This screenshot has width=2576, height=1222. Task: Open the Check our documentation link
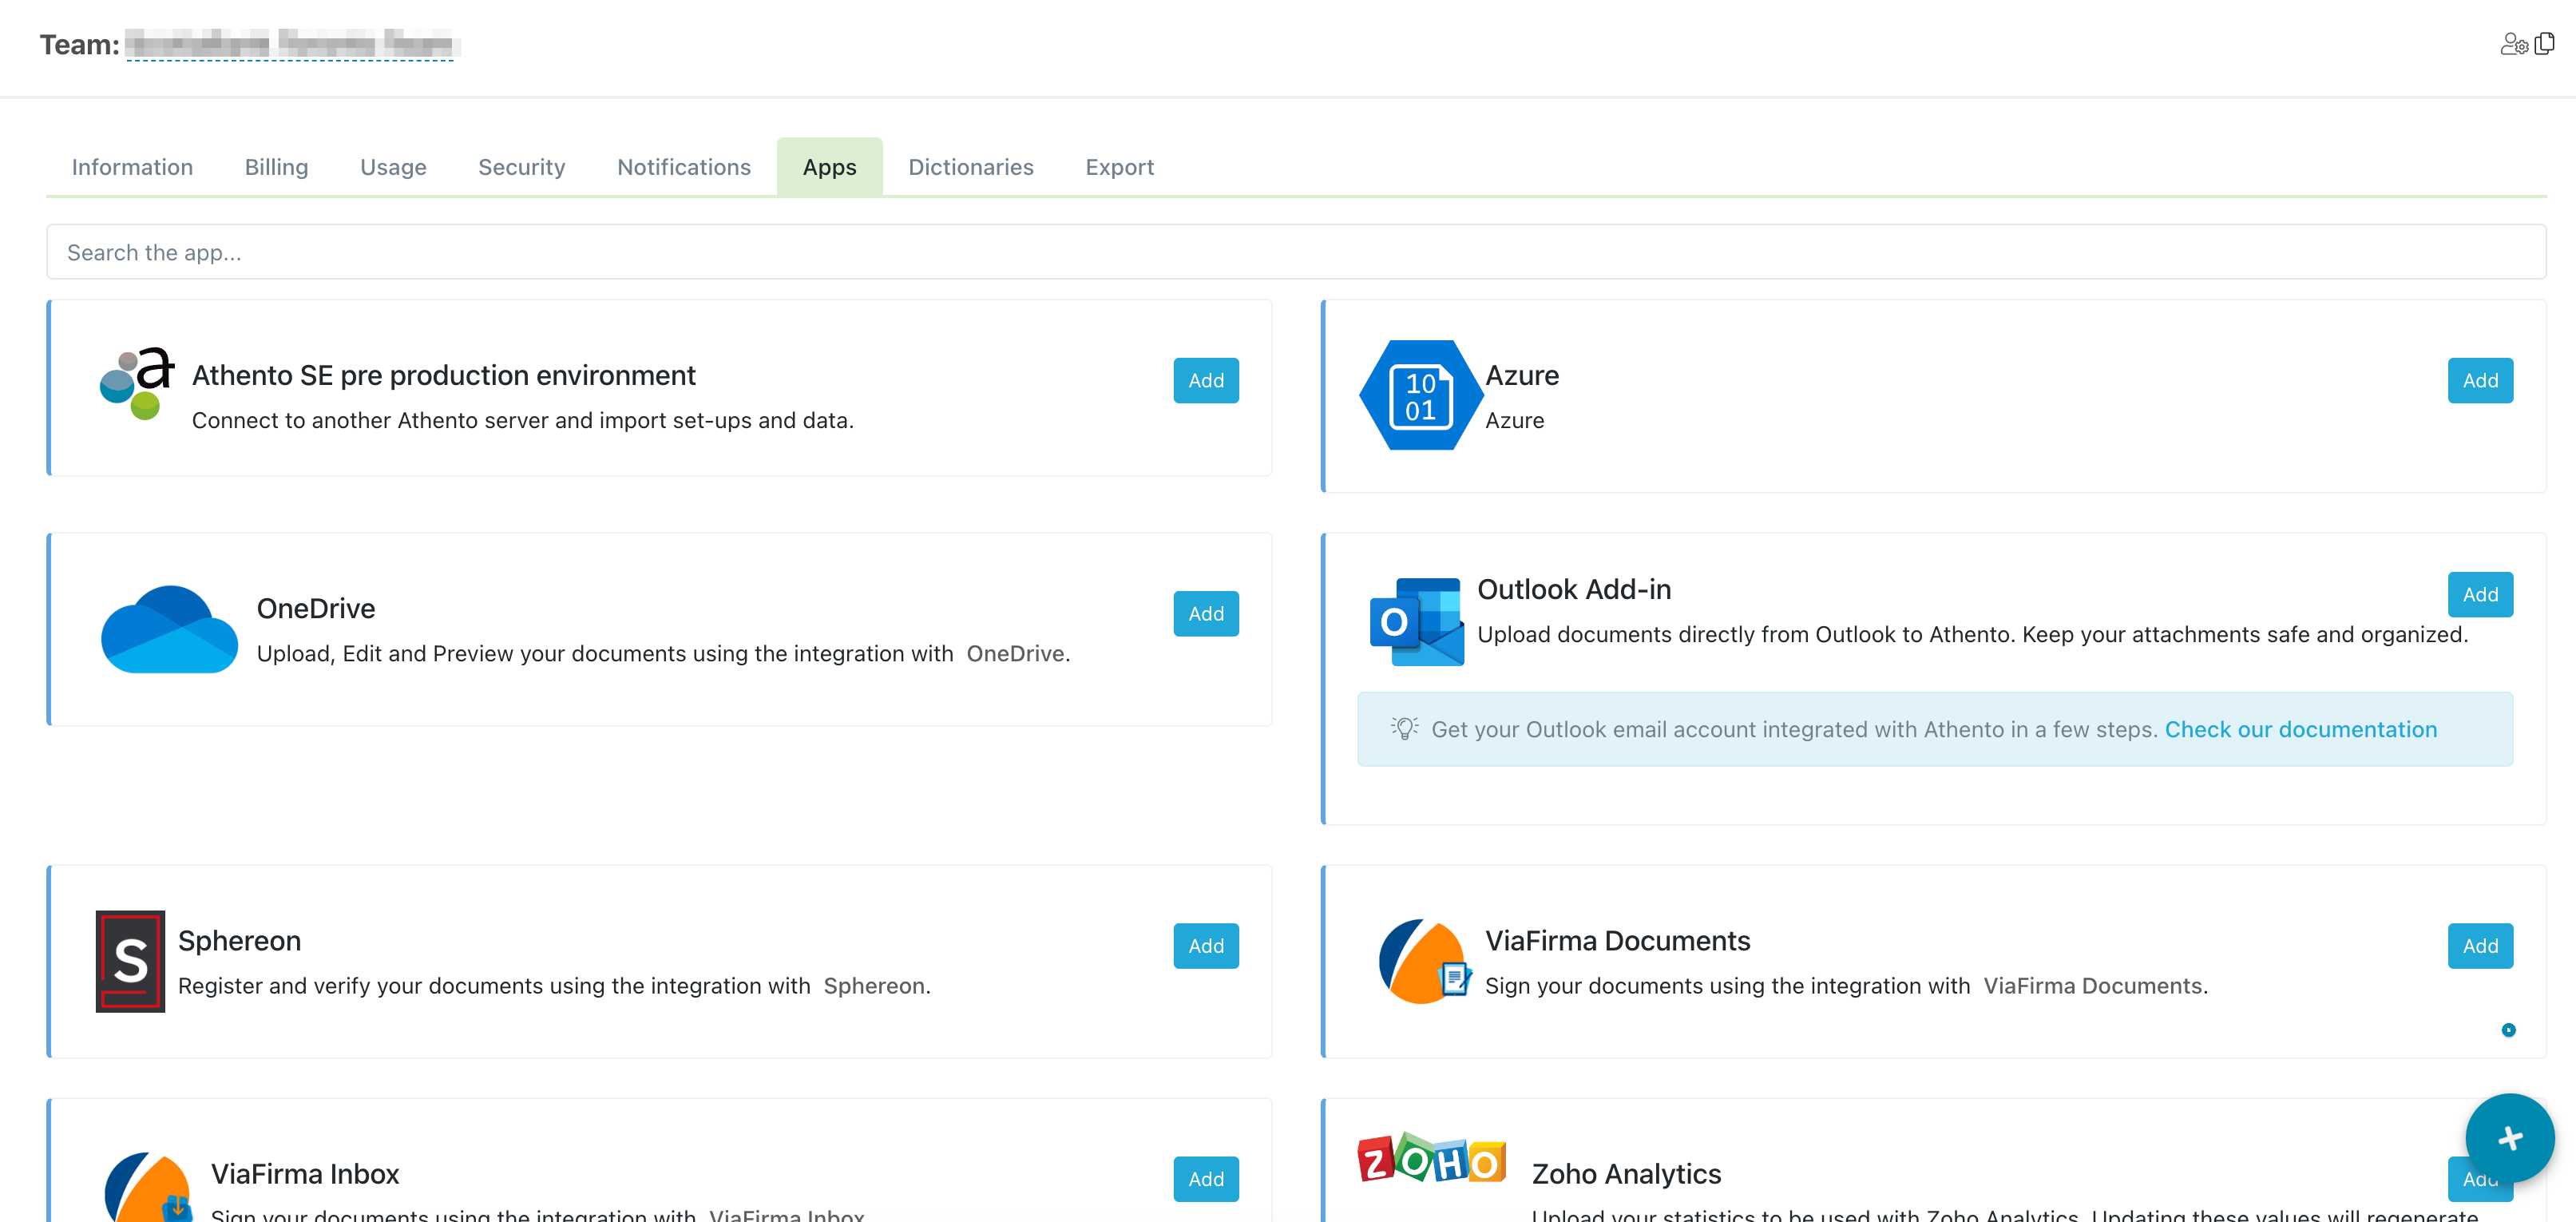click(x=2300, y=730)
